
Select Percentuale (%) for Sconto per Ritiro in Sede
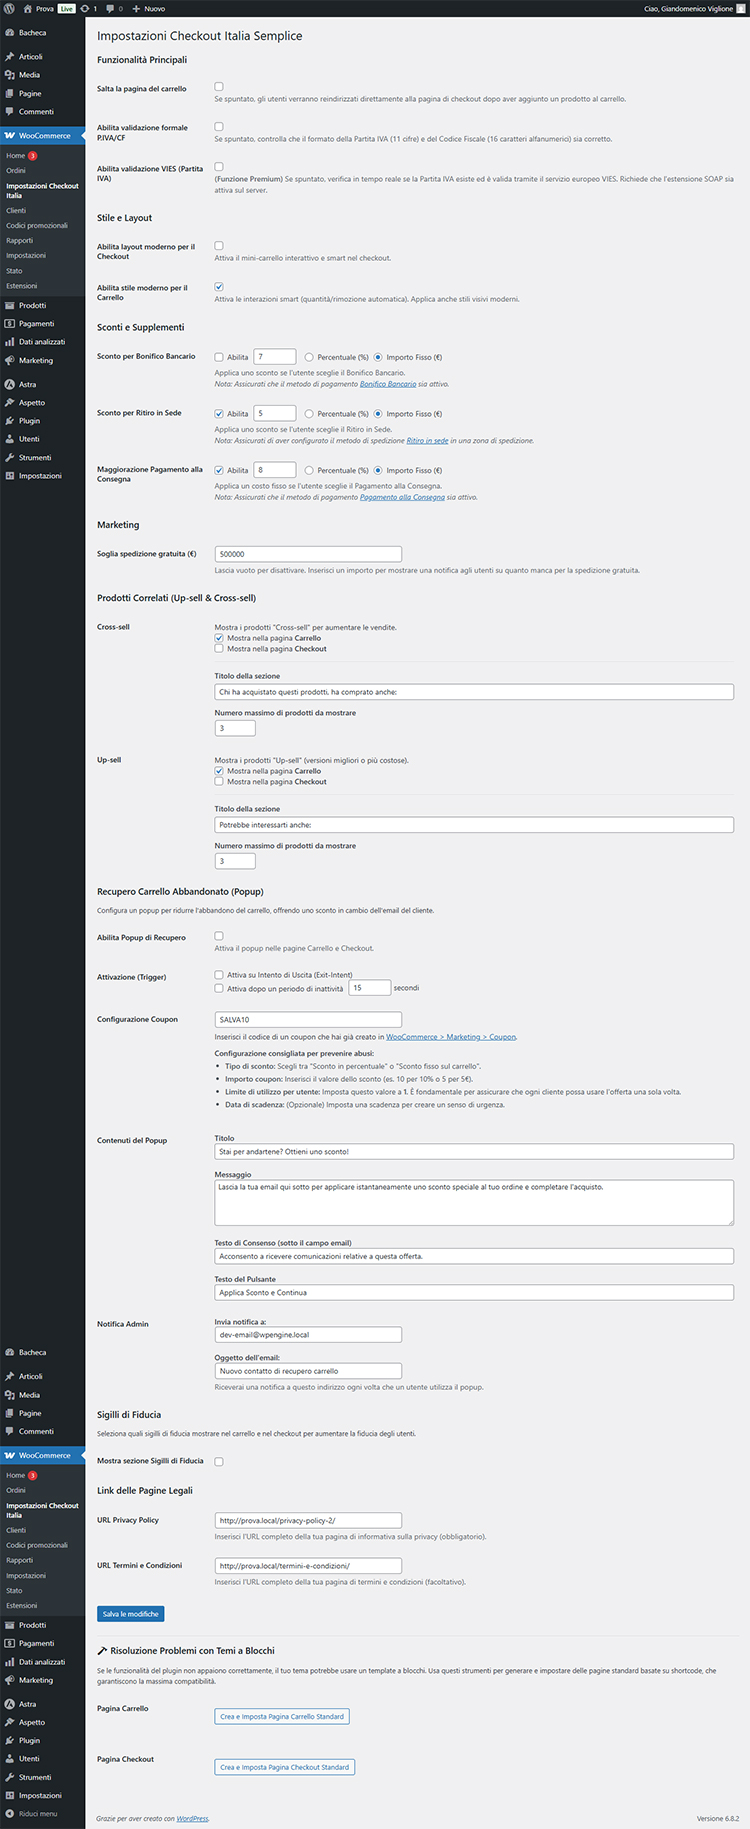click(309, 414)
